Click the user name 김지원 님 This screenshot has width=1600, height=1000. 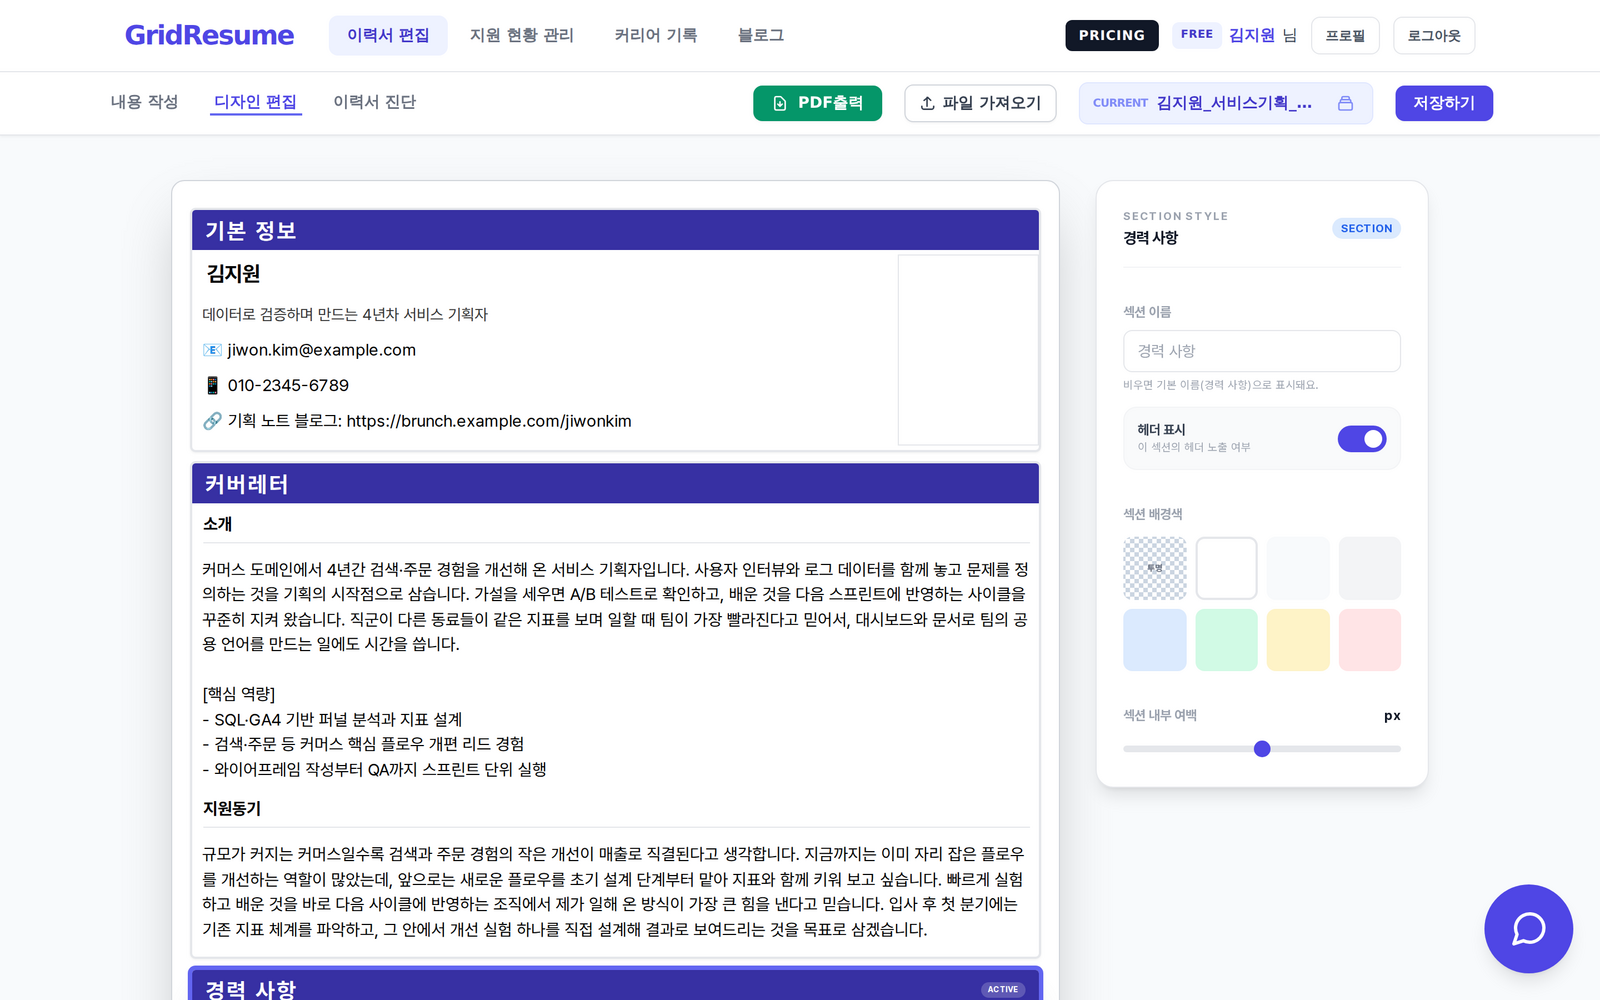(1262, 35)
